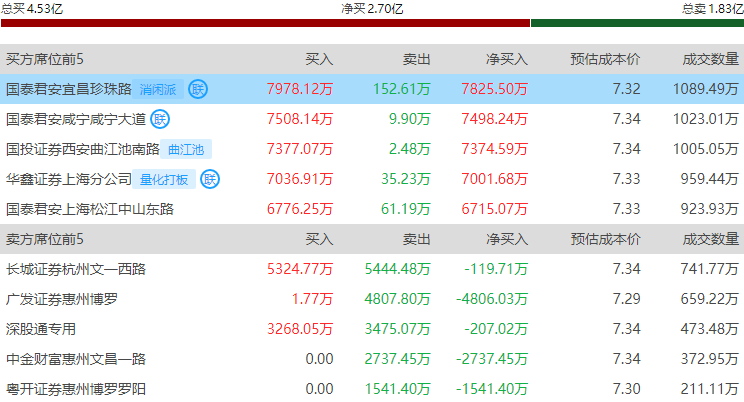Select sell amount 2737.45万
744x402 pixels.
(x=398, y=359)
